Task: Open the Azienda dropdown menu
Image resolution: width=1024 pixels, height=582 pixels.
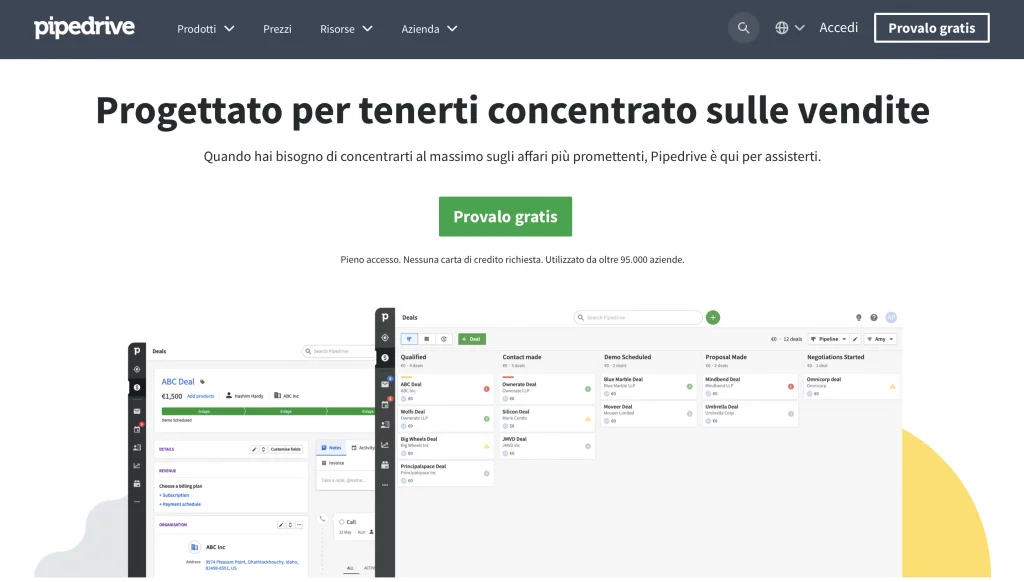Action: pos(429,29)
